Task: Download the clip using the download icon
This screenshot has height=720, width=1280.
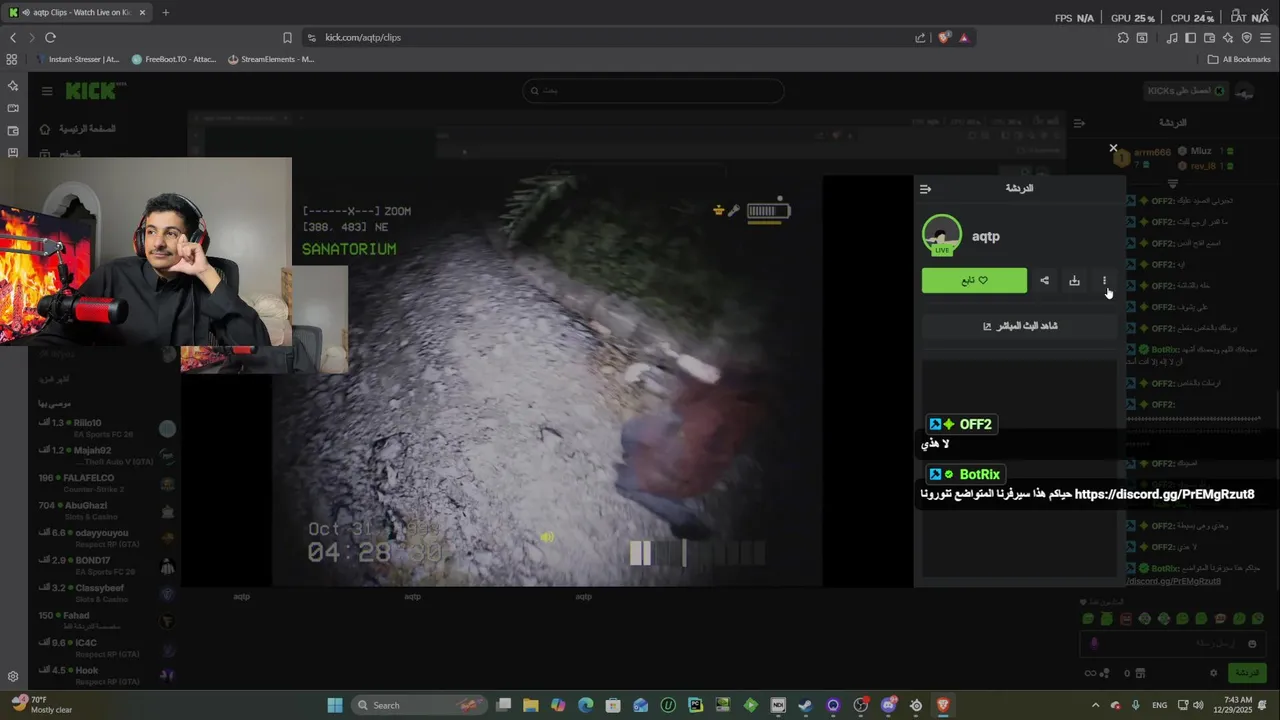Action: pyautogui.click(x=1074, y=281)
